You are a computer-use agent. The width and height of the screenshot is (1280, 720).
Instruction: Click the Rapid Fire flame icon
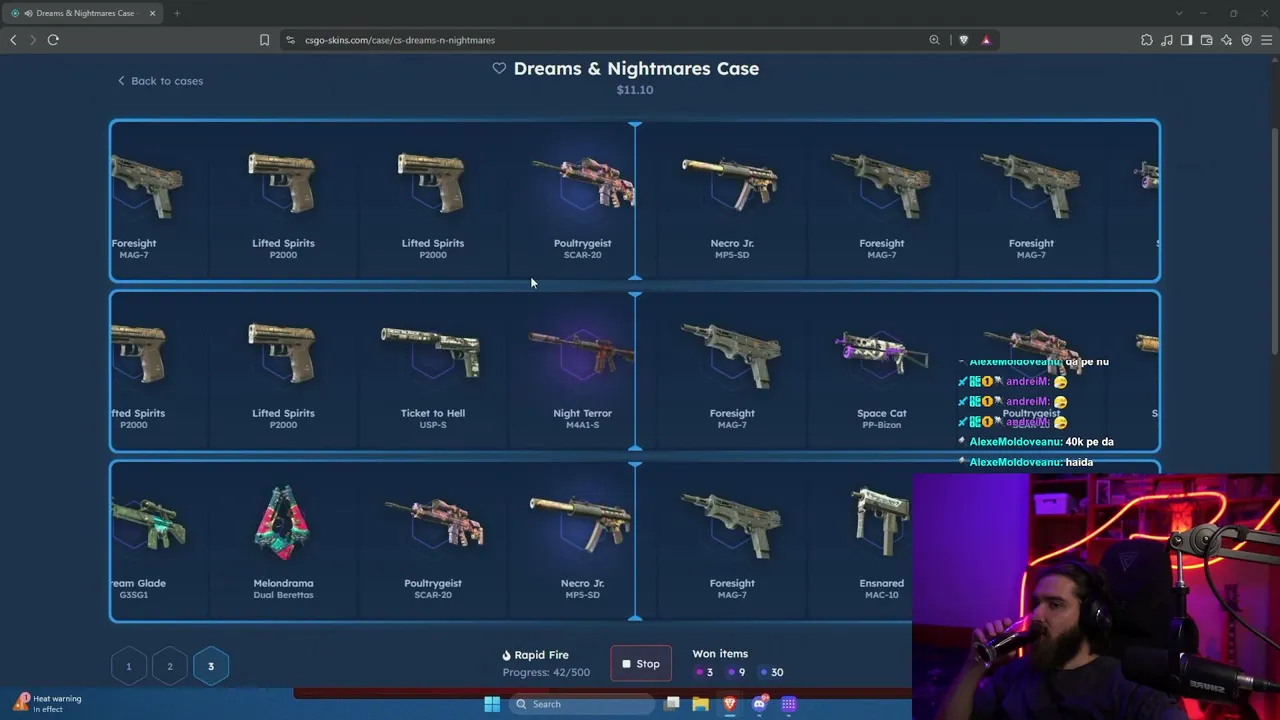[506, 655]
